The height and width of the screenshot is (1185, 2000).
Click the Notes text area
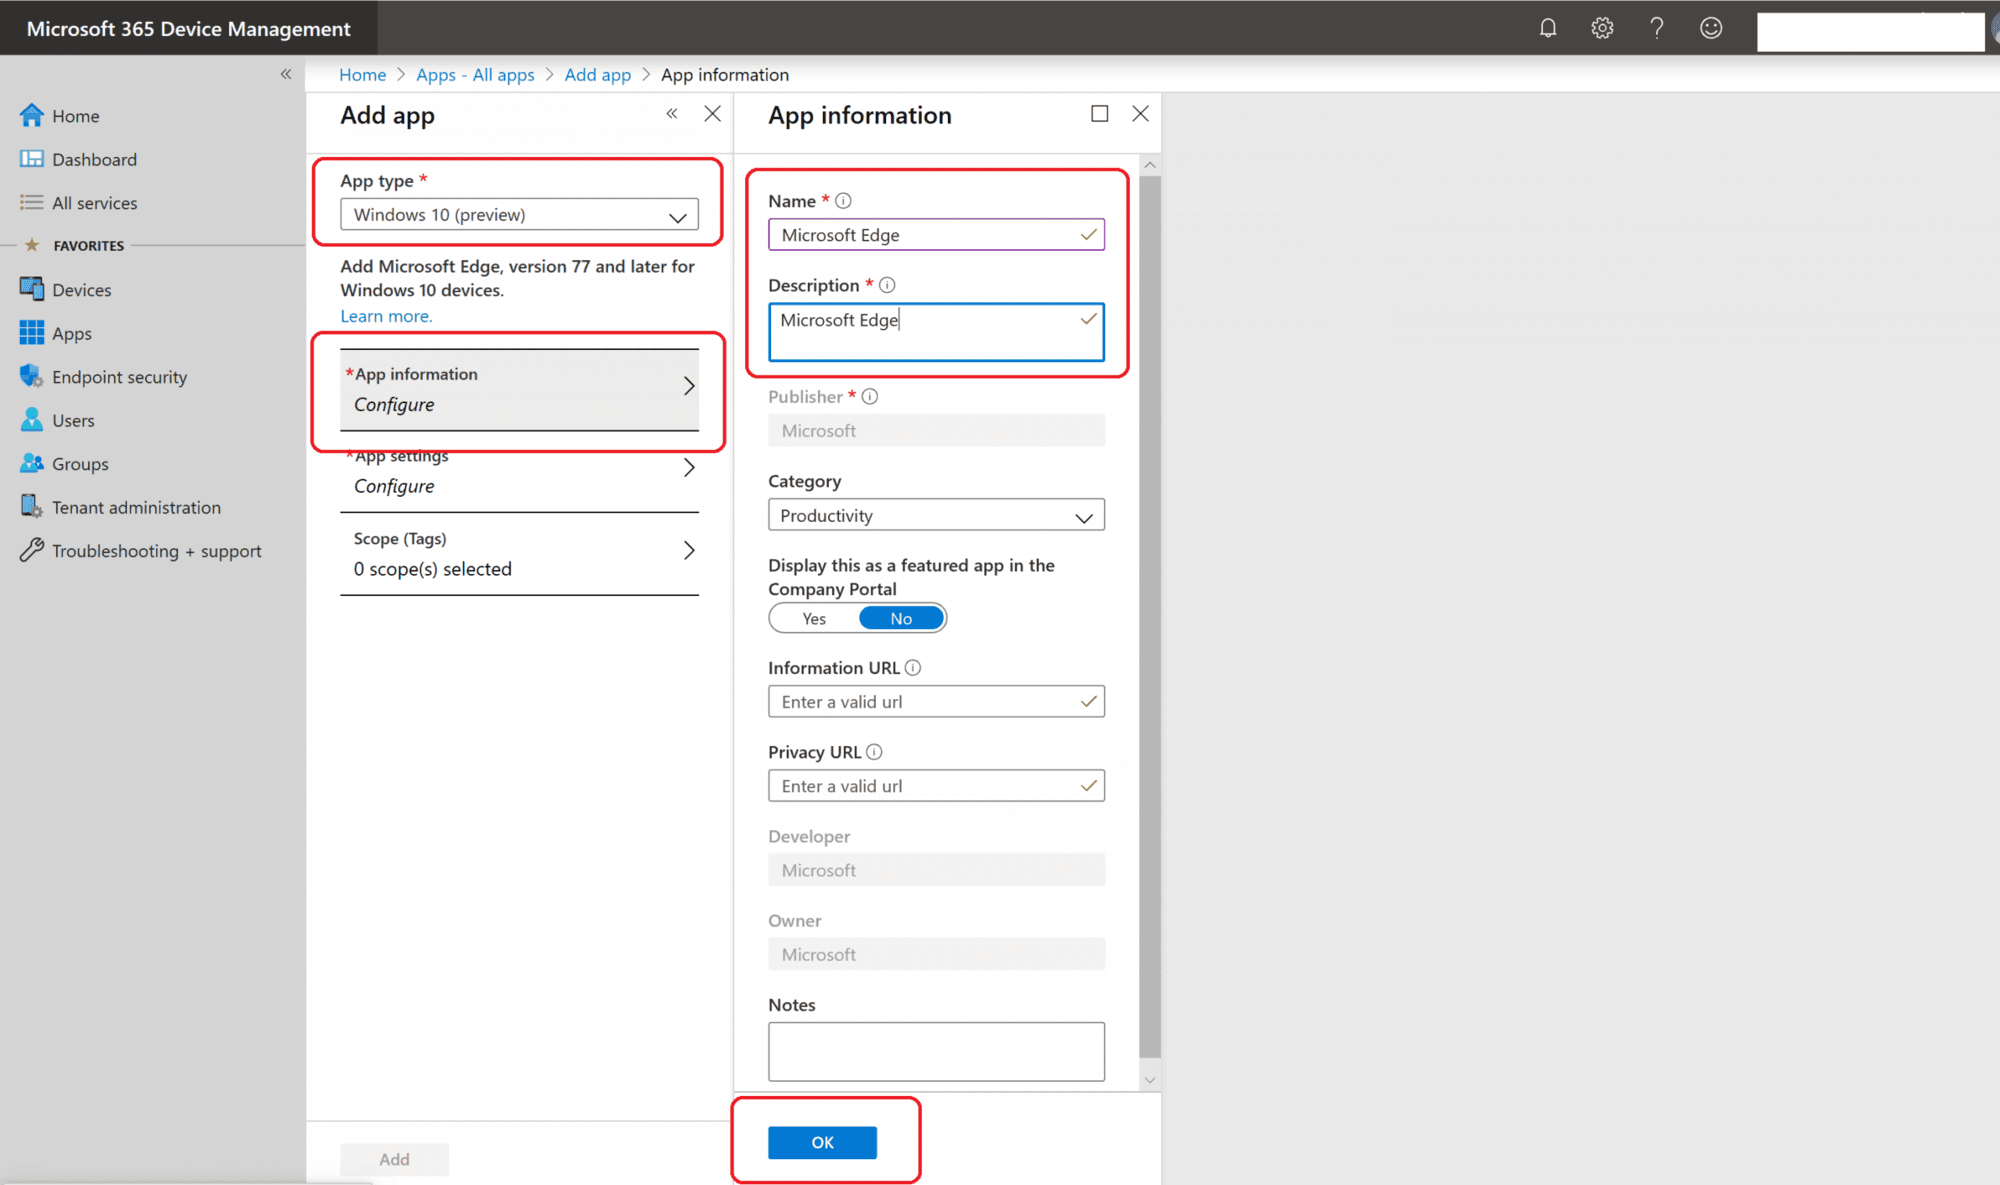click(x=936, y=1051)
